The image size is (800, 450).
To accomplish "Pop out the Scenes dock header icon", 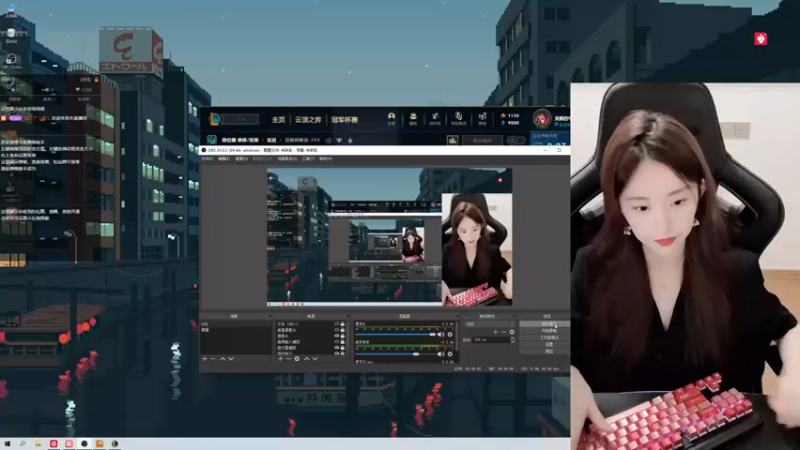I will [x=270, y=316].
